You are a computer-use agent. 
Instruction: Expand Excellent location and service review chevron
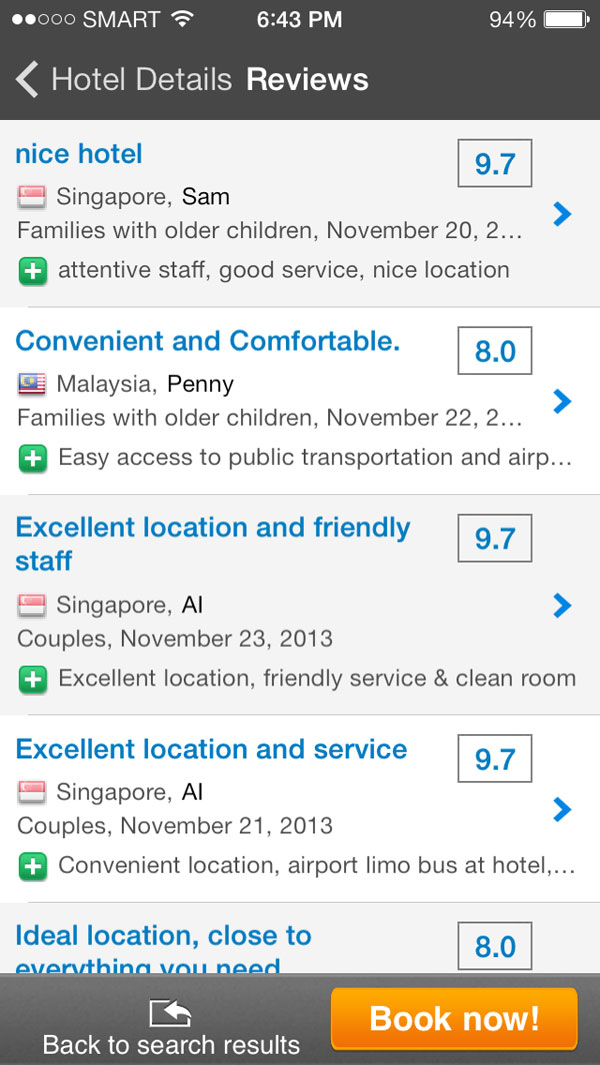point(562,809)
